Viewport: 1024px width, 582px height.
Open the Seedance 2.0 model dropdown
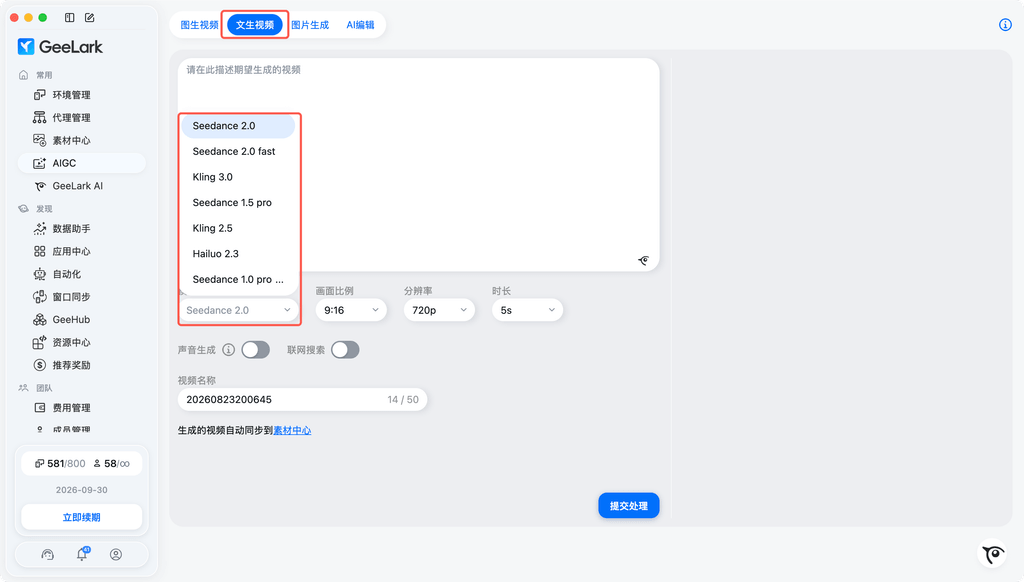click(x=238, y=310)
